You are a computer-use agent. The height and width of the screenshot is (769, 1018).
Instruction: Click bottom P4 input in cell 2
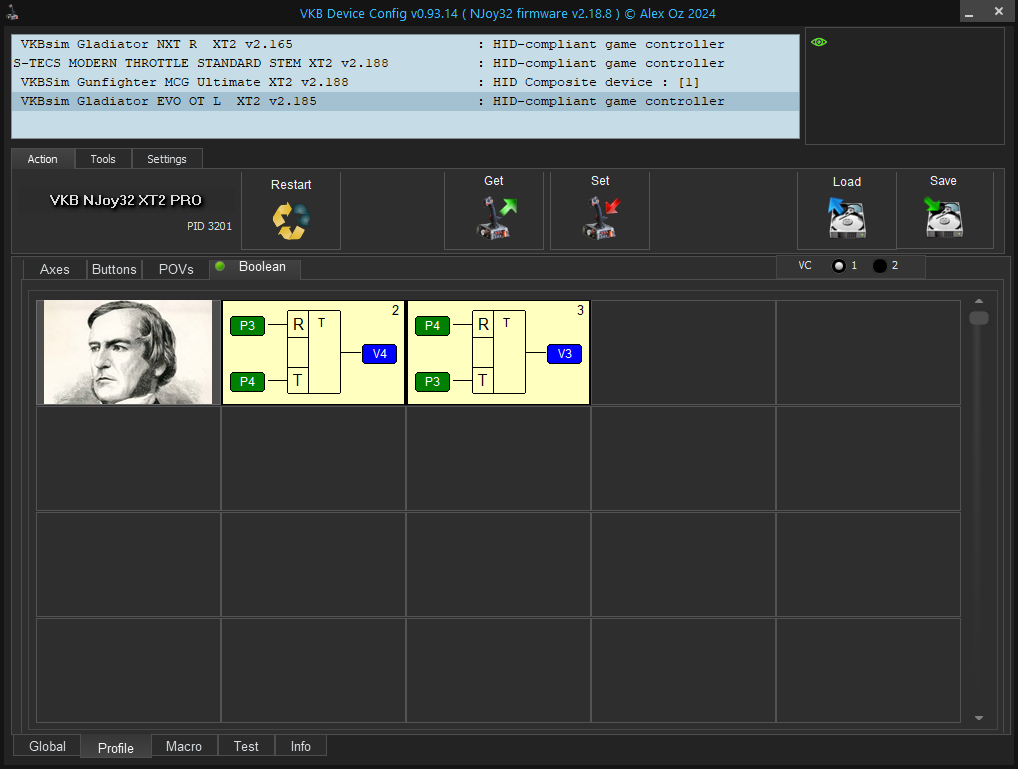pos(247,381)
